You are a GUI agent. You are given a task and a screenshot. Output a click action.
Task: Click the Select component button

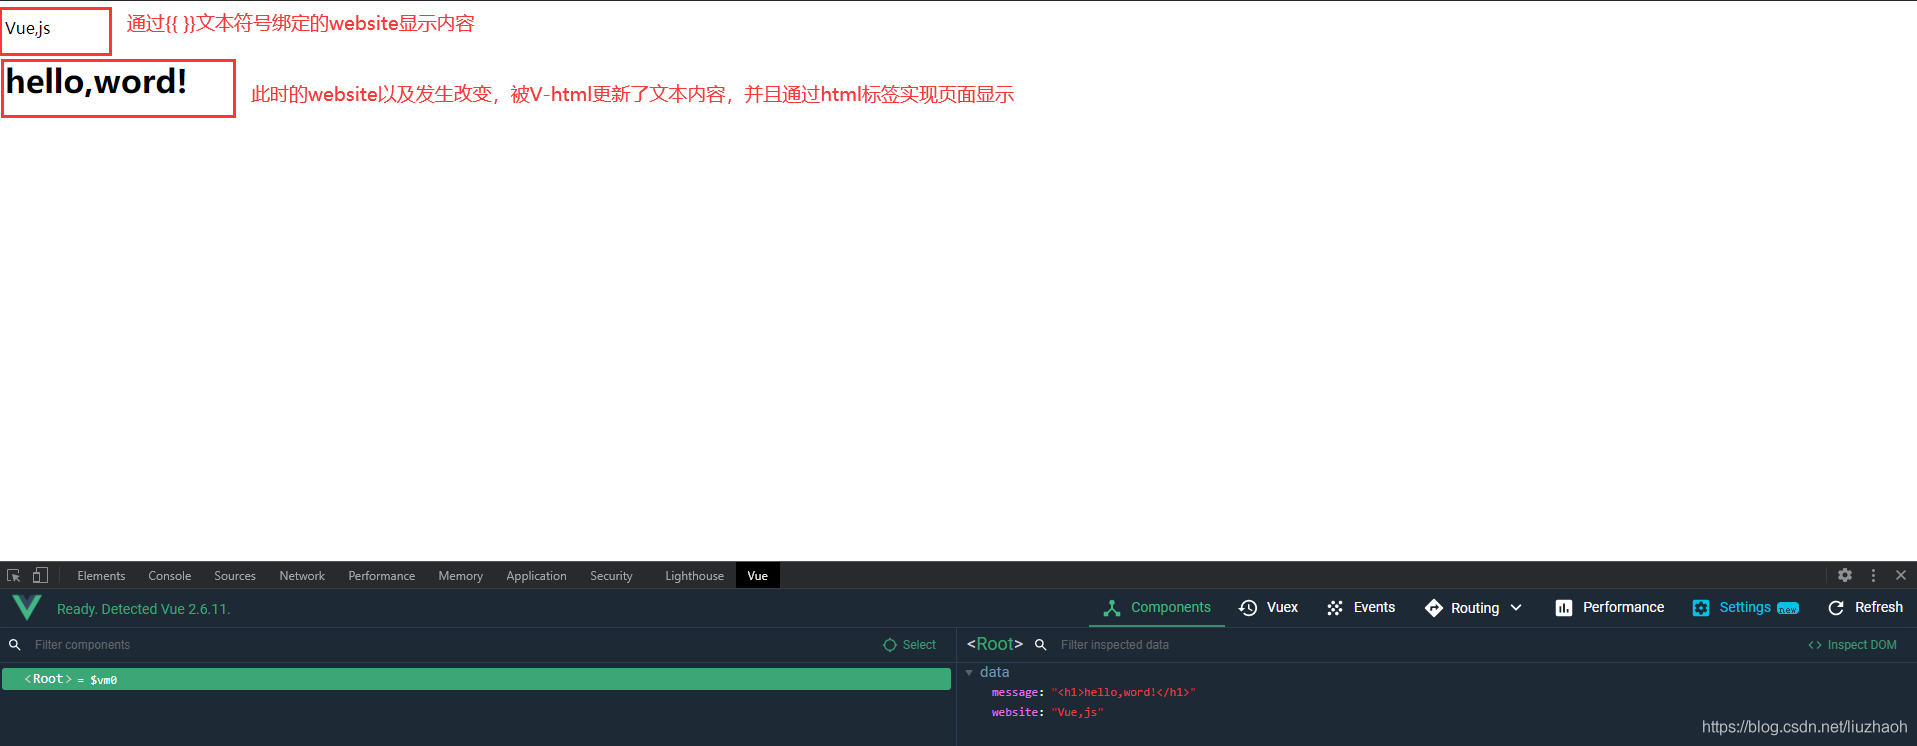[910, 645]
